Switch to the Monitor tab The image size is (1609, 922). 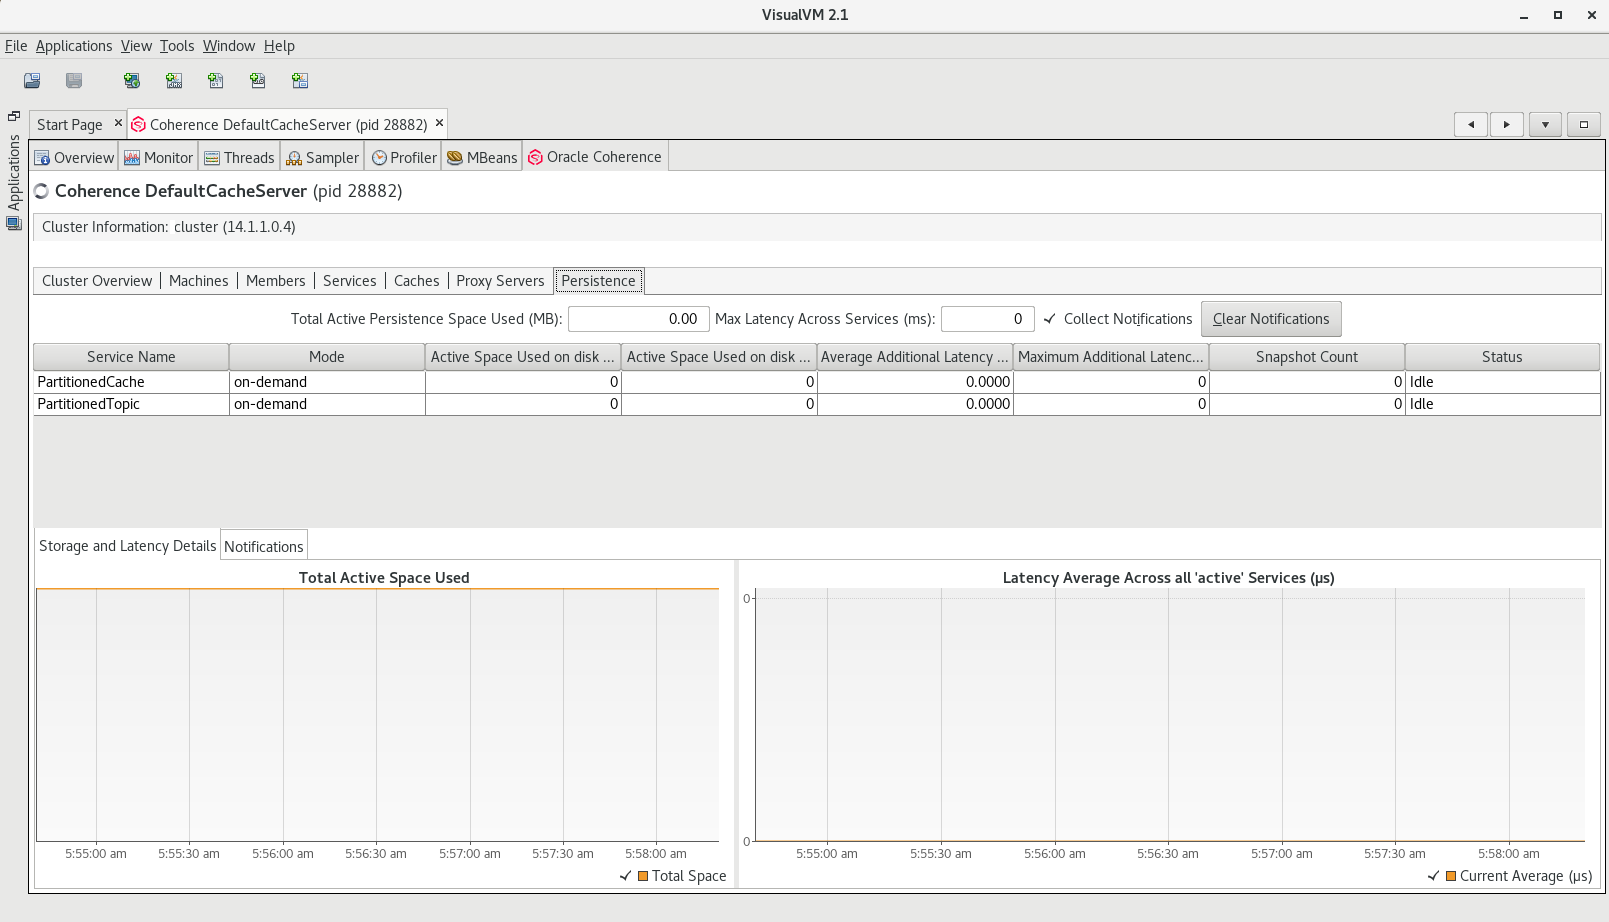click(x=159, y=158)
